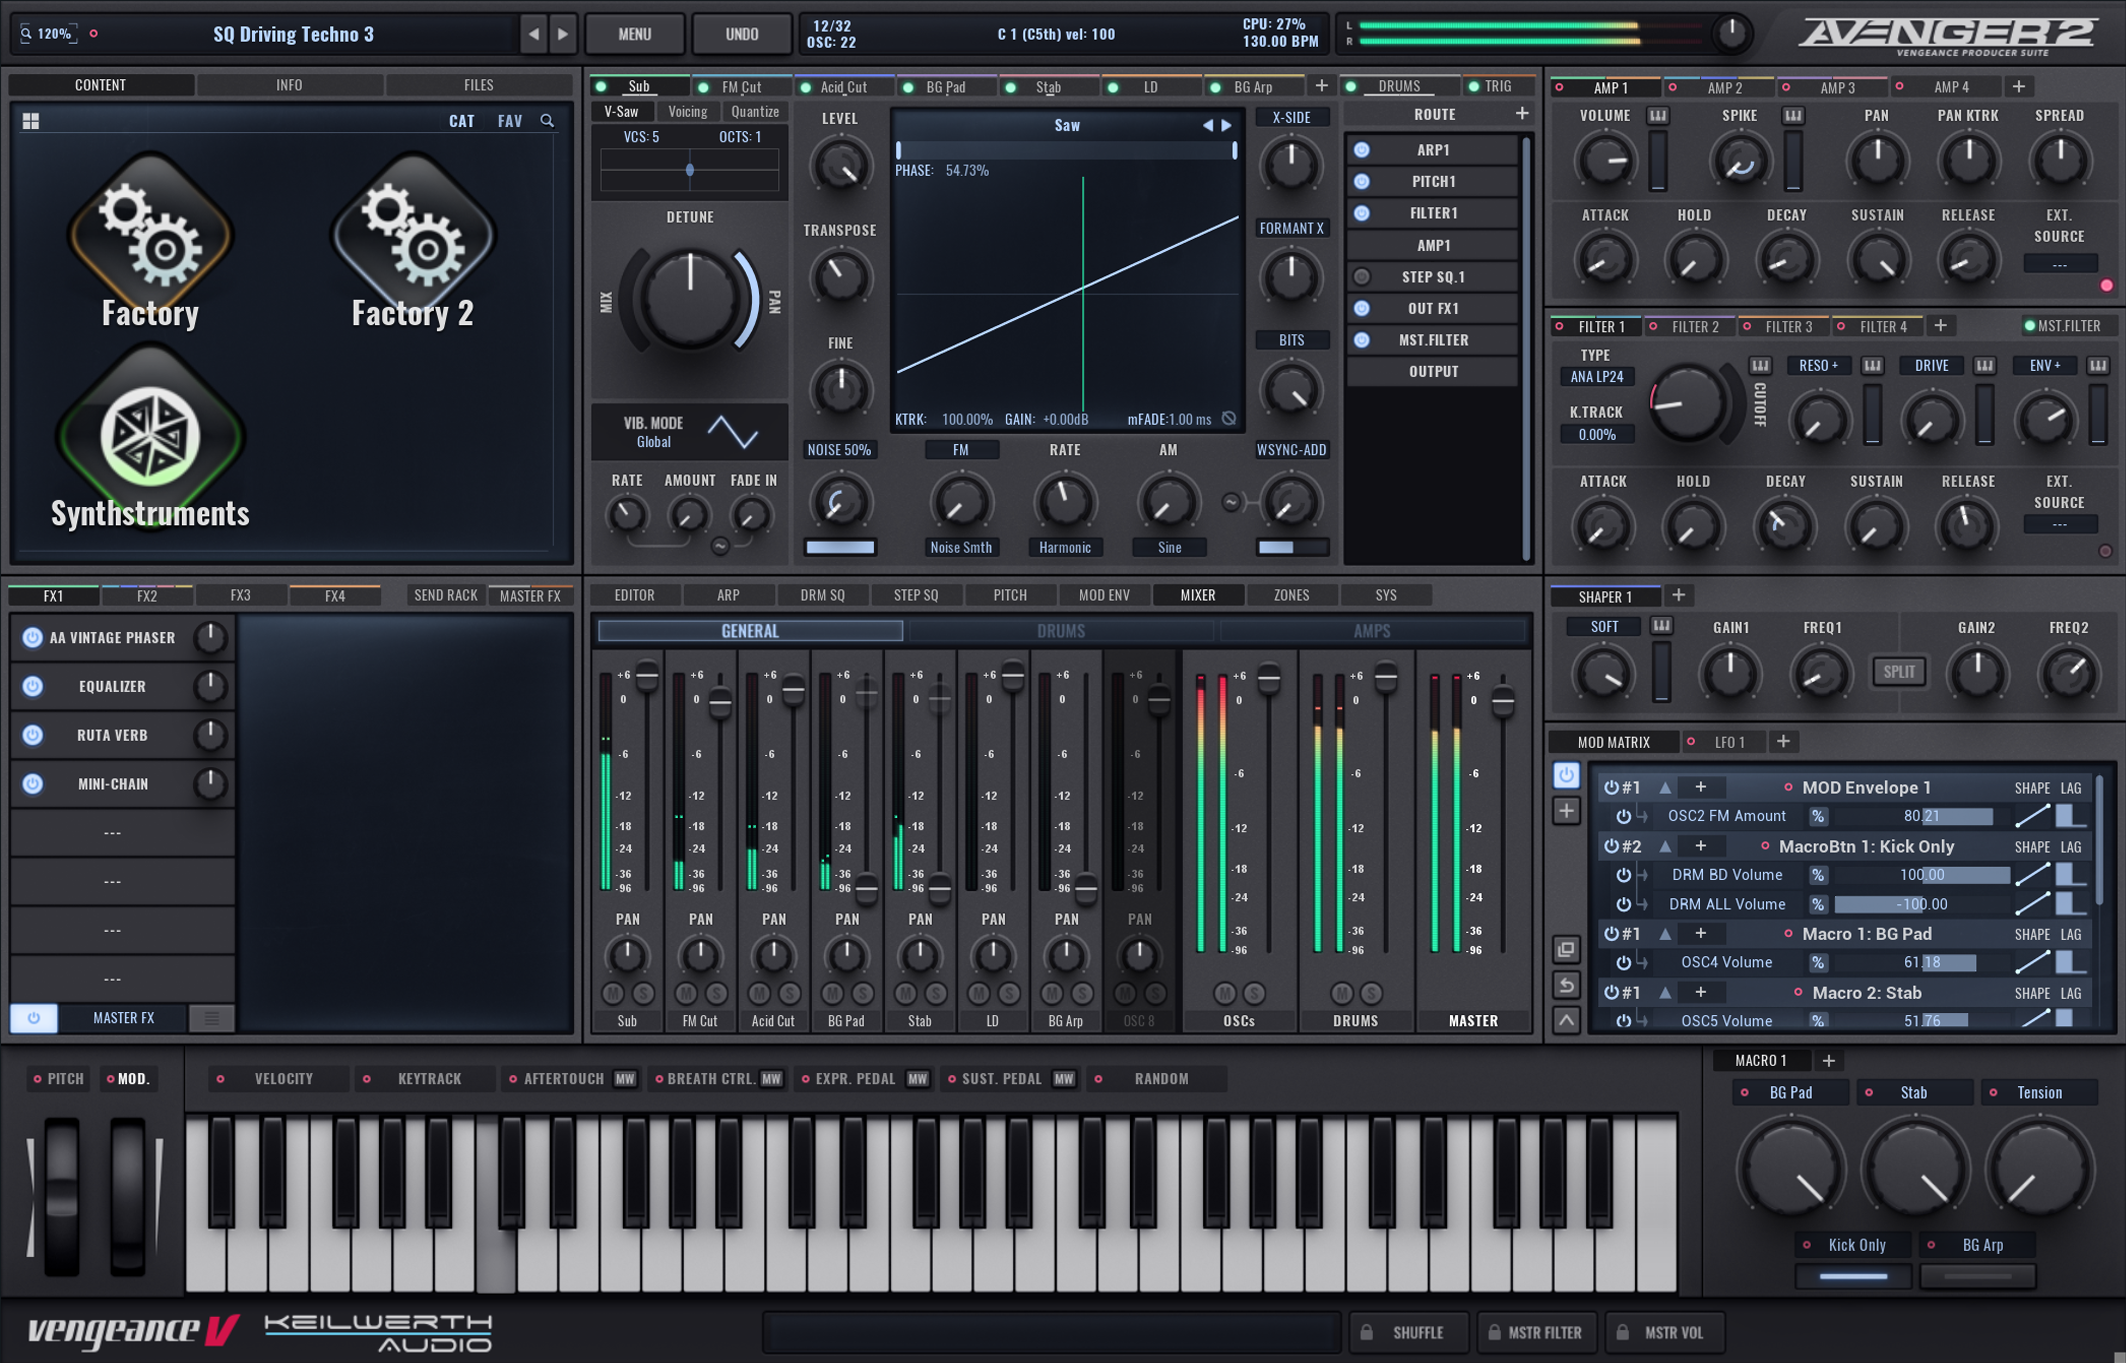Toggle power for OSC2 FM Amount modulation
The image size is (2126, 1363).
(1623, 817)
